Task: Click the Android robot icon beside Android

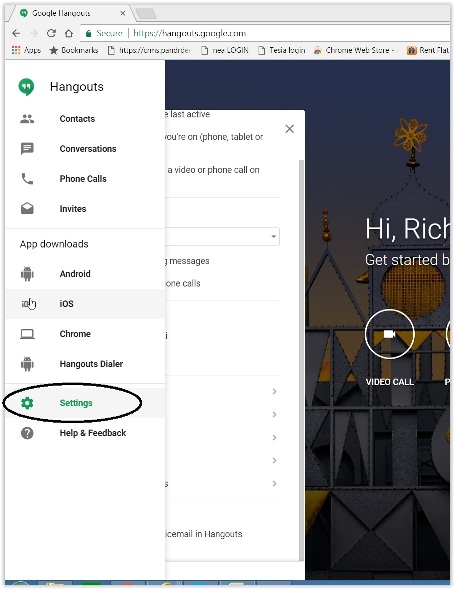Action: [27, 273]
